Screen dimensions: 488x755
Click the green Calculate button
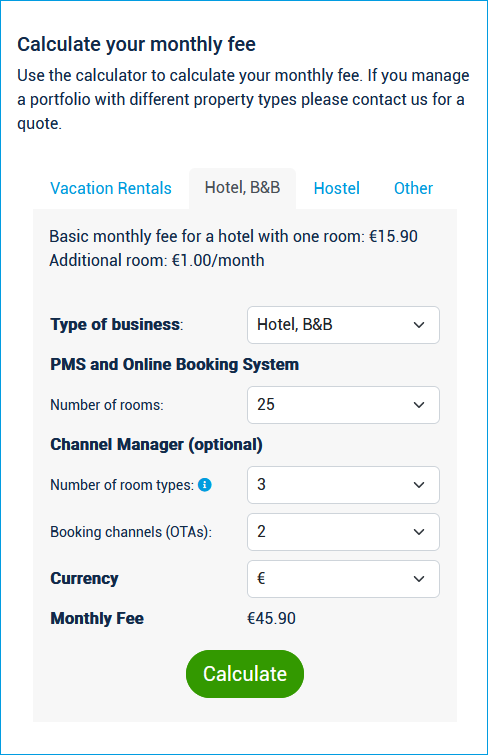pos(245,674)
